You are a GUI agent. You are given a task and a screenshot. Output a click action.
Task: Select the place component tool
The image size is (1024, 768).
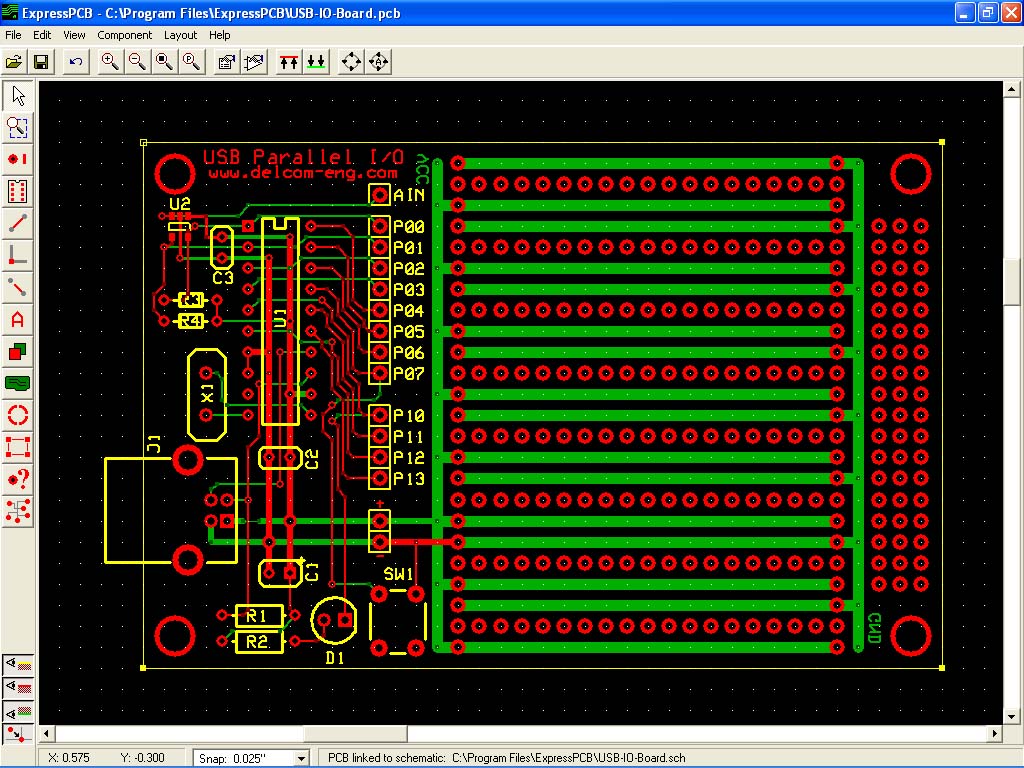coord(17,191)
